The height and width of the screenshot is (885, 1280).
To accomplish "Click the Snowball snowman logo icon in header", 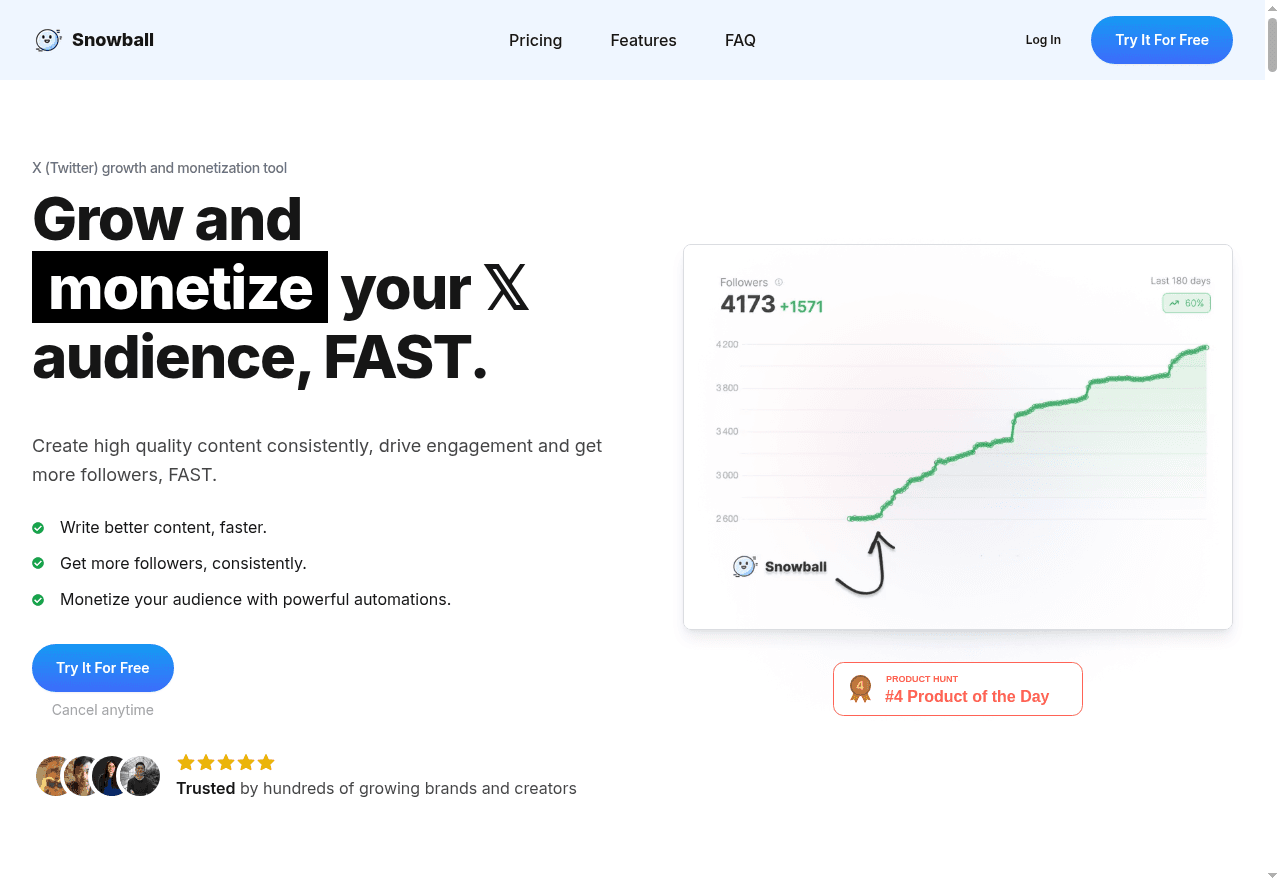I will (x=48, y=40).
